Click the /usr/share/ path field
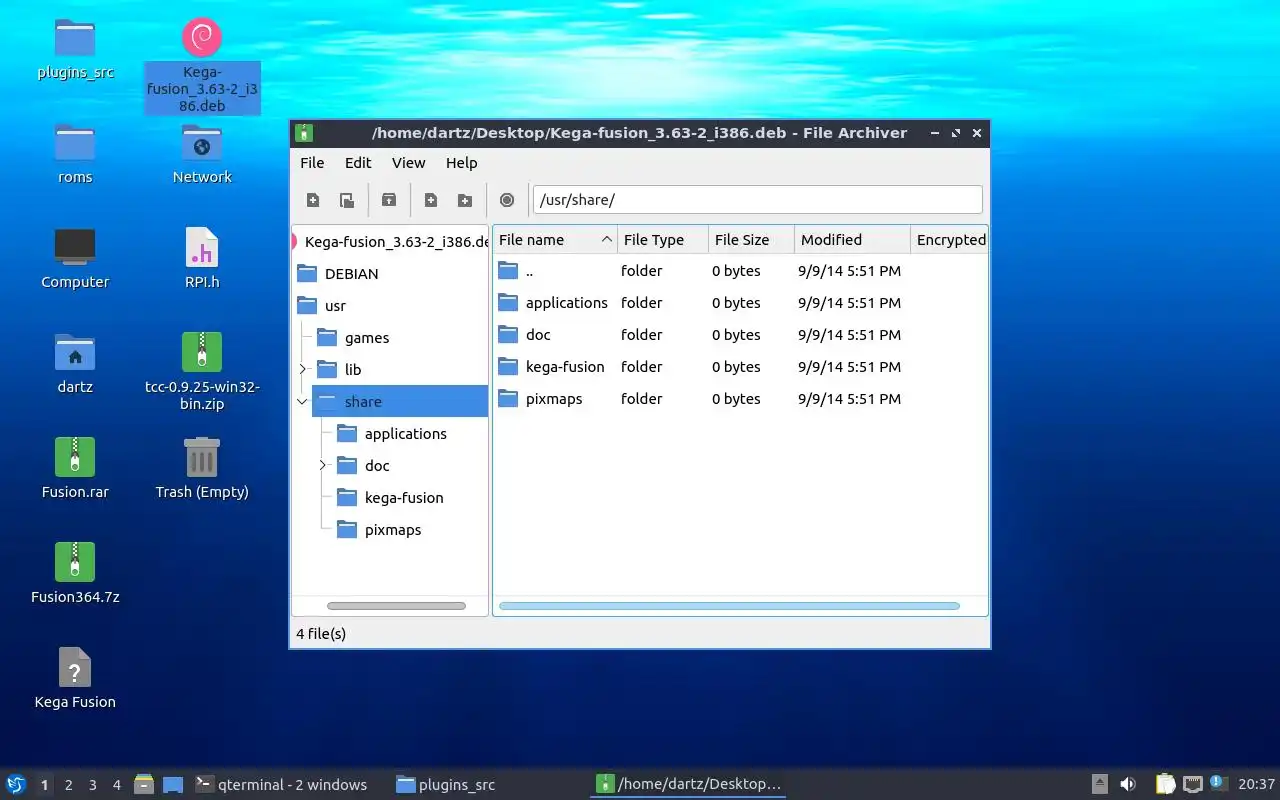Image resolution: width=1280 pixels, height=800 pixels. pos(757,200)
